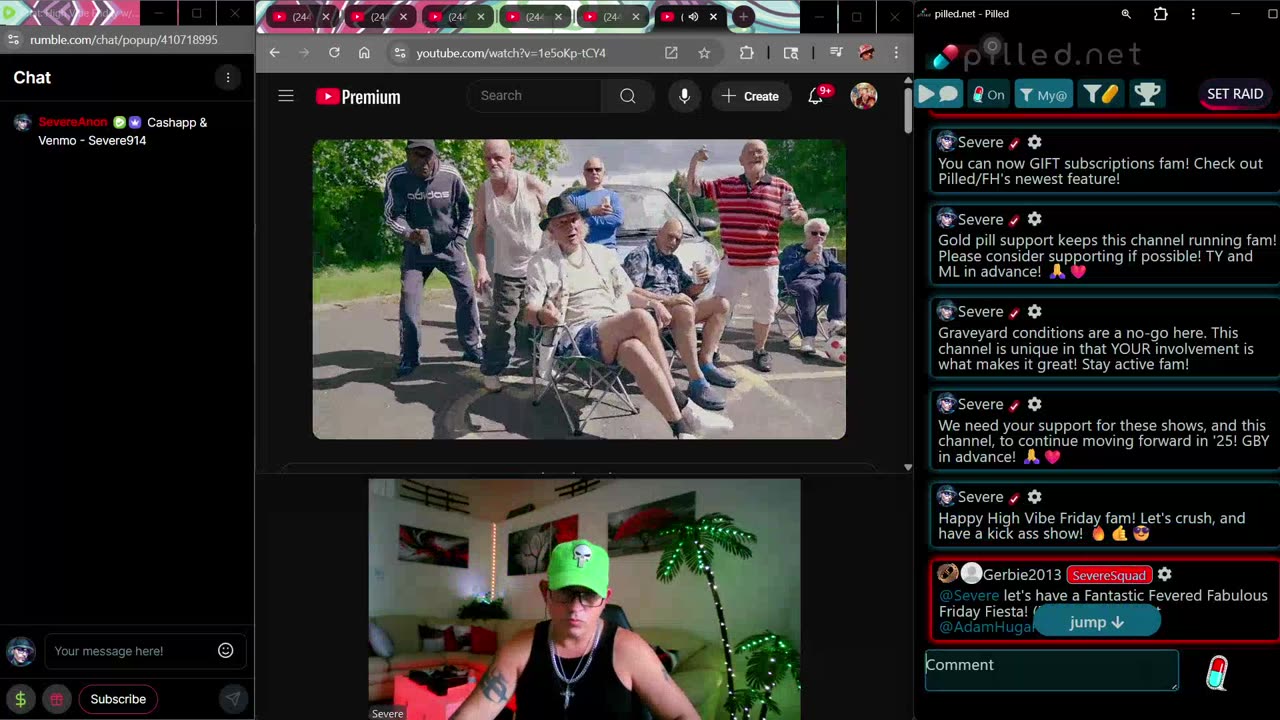The image size is (1280, 720).
Task: Start YouTube voice search with the microphone
Action: [x=684, y=96]
